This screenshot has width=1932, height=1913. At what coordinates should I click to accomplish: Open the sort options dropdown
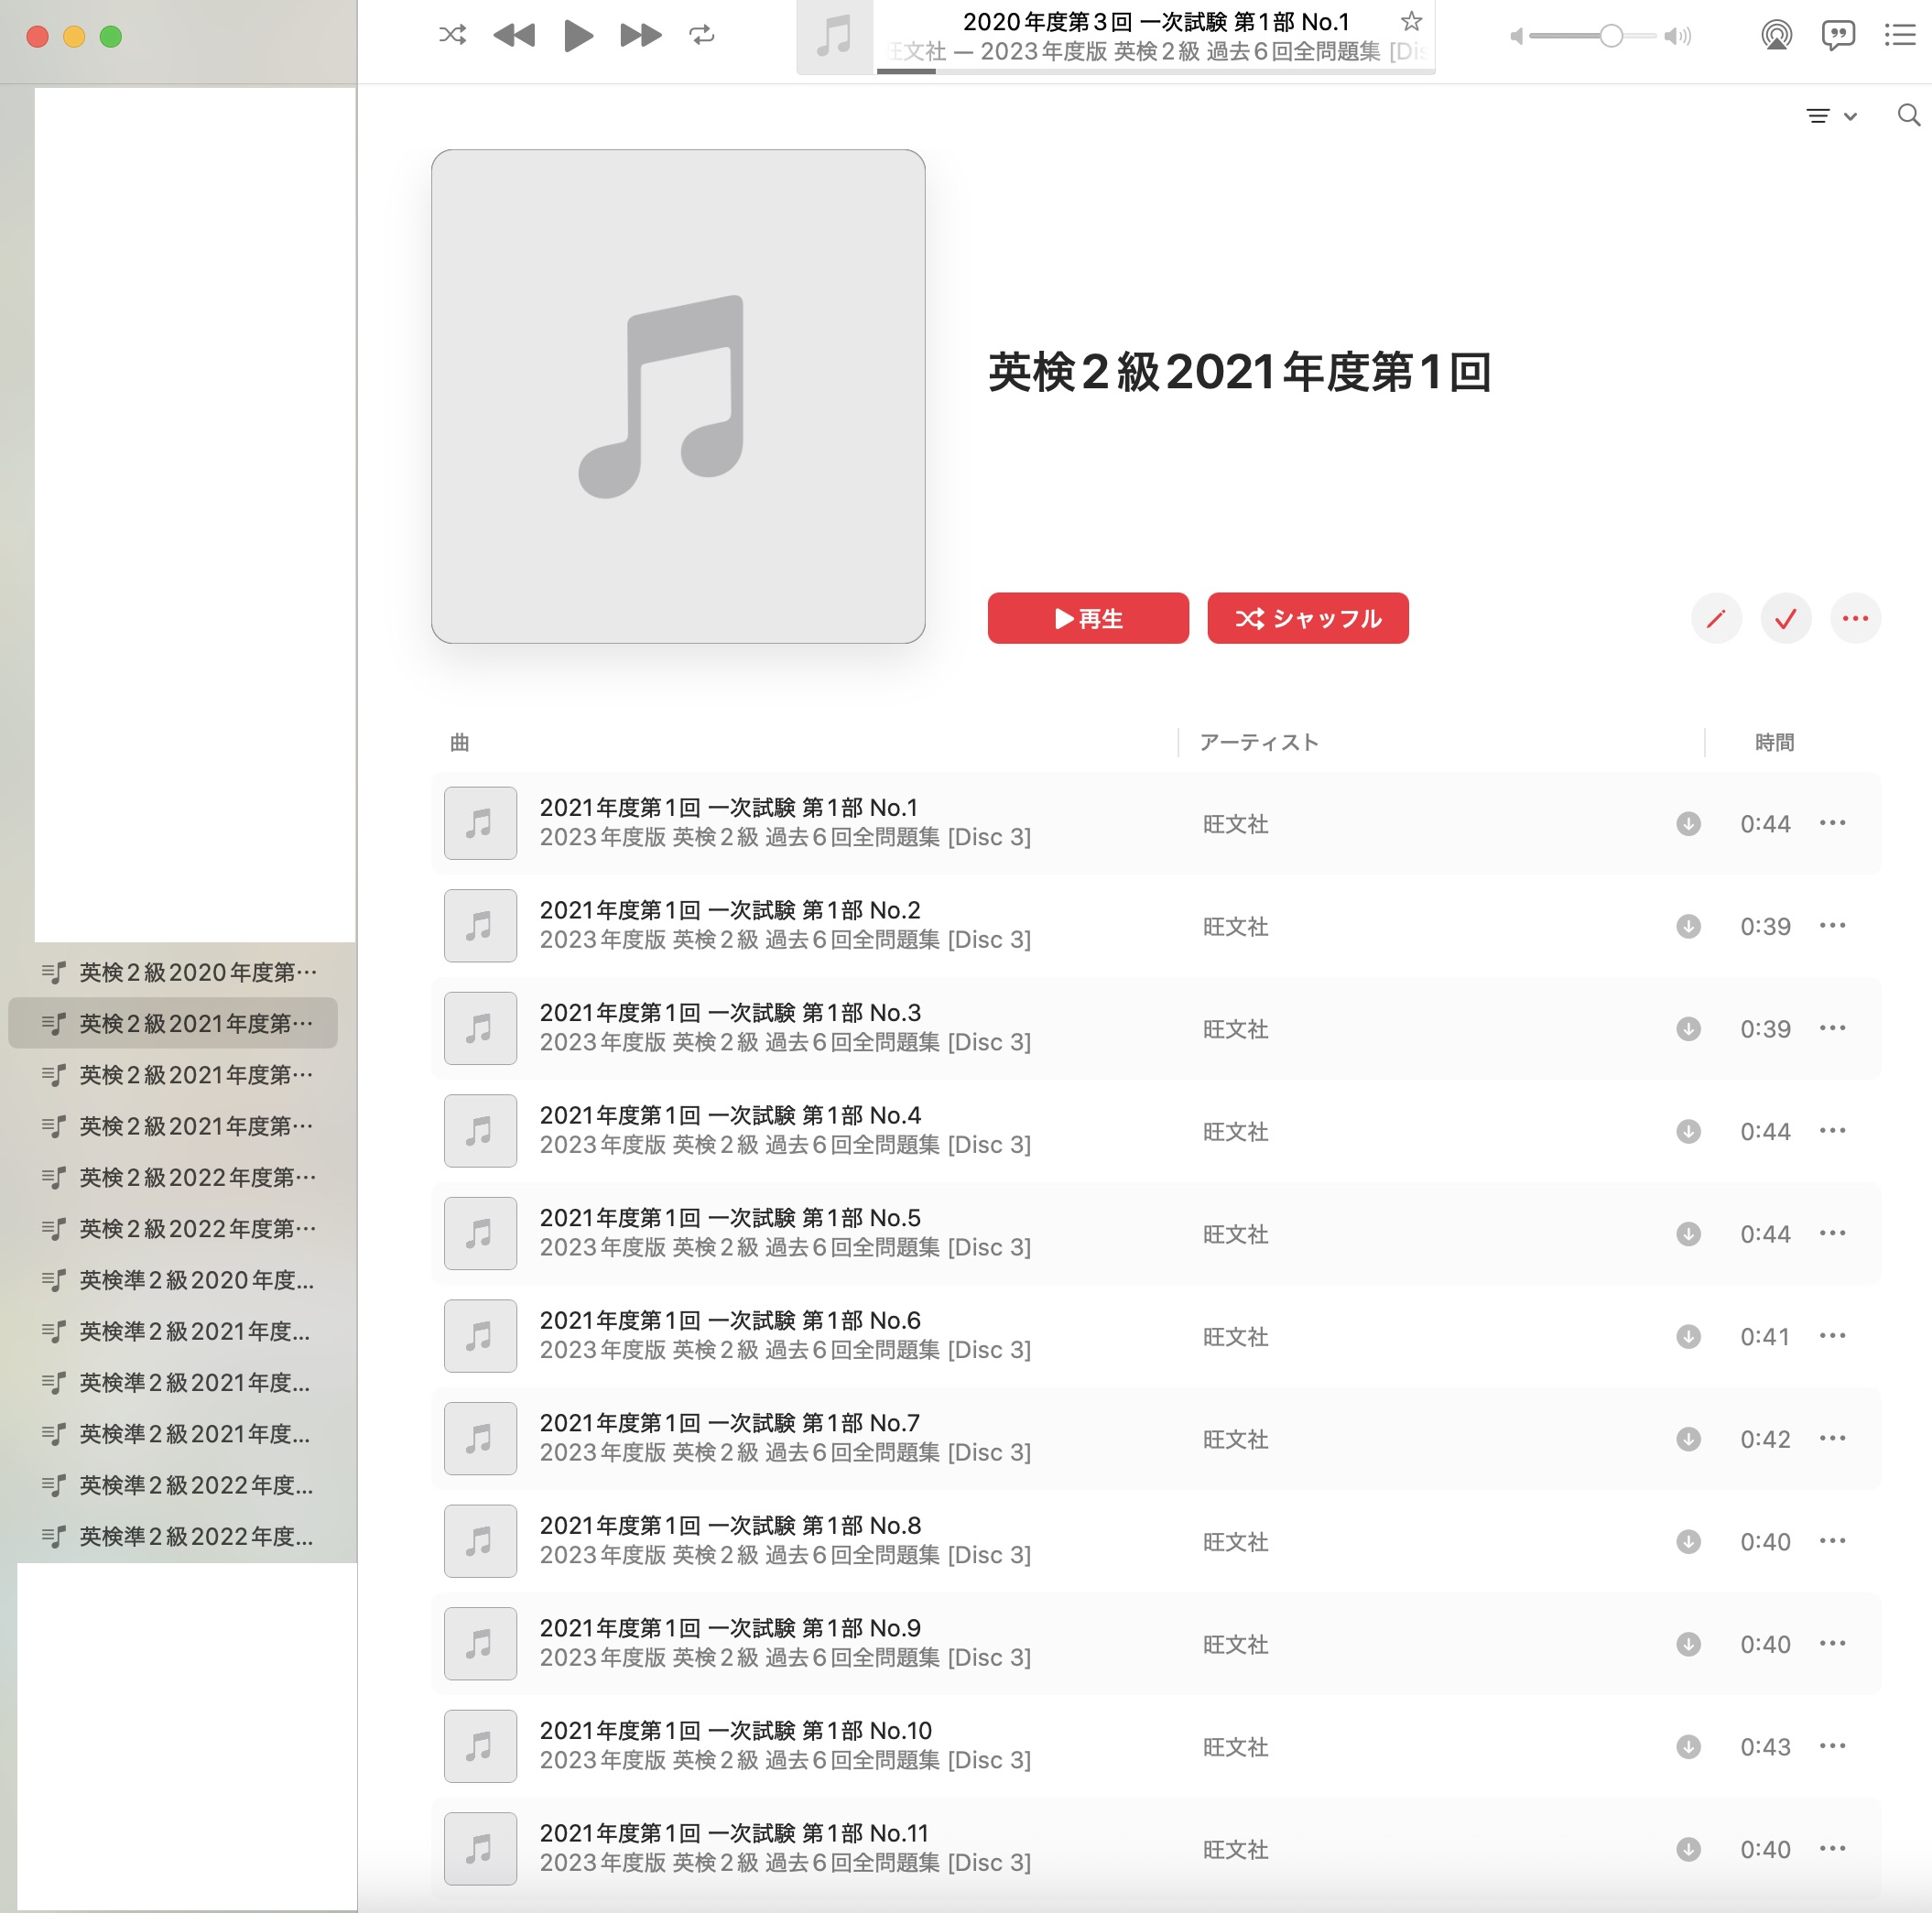1831,116
